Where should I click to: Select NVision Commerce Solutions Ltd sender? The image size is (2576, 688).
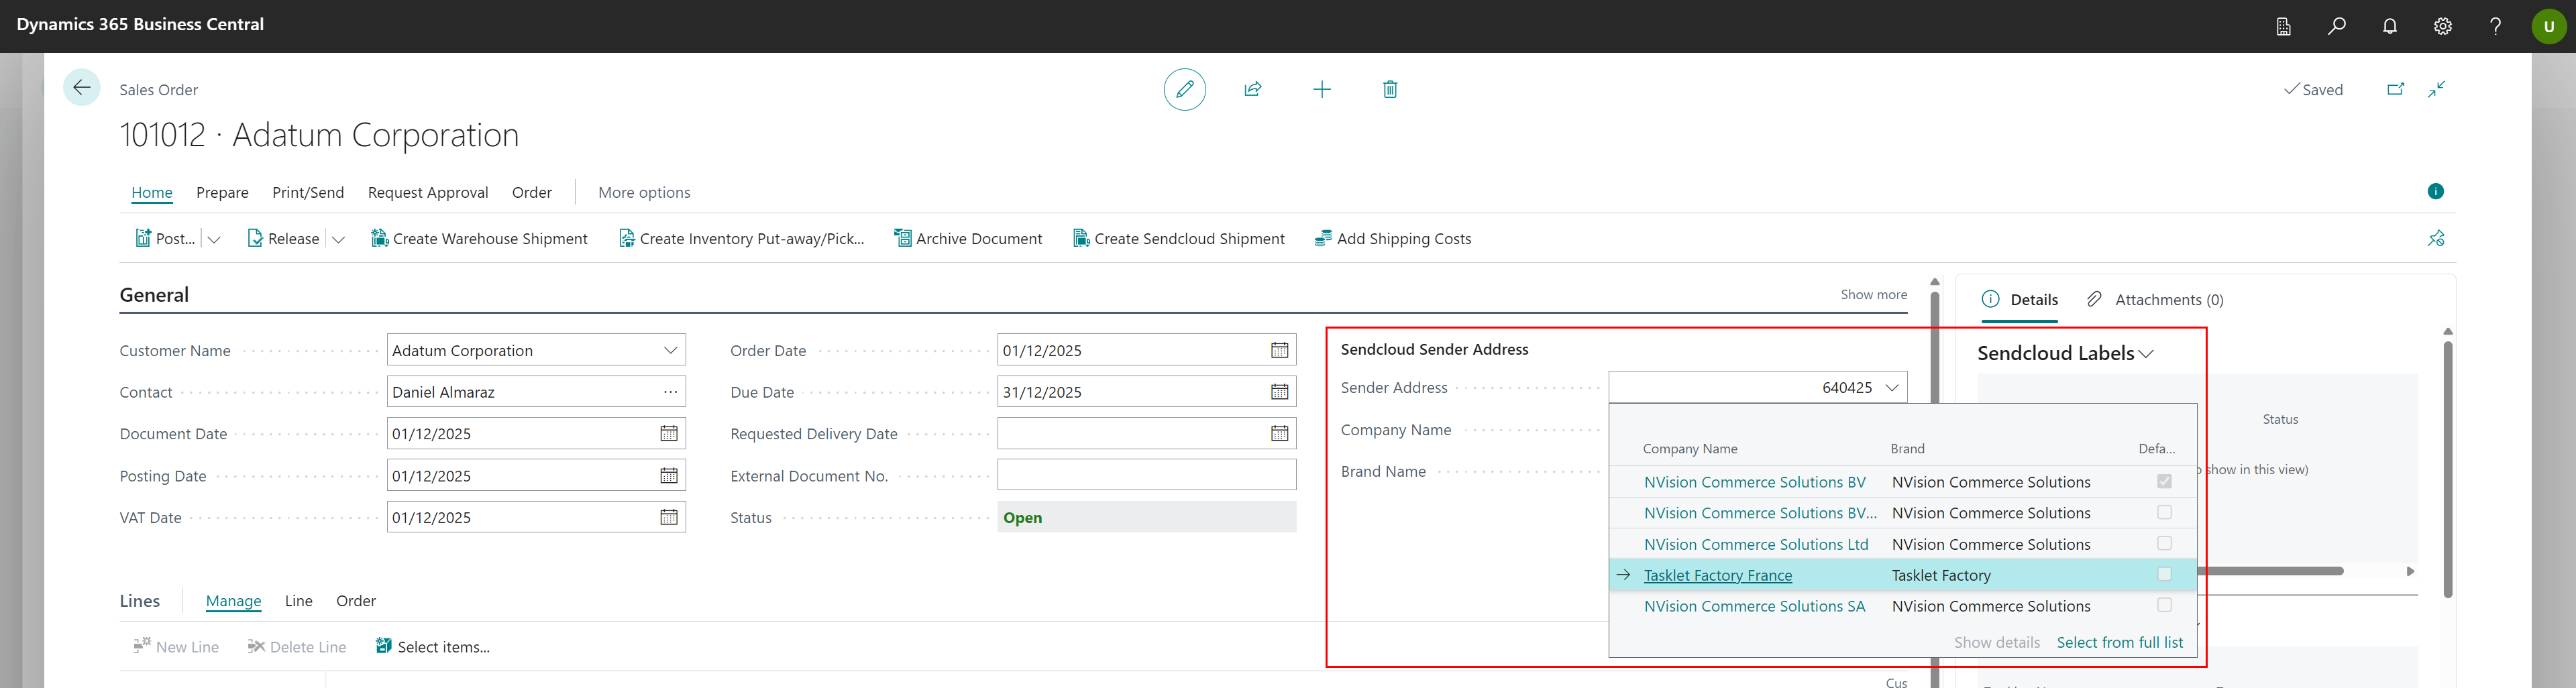tap(1756, 544)
